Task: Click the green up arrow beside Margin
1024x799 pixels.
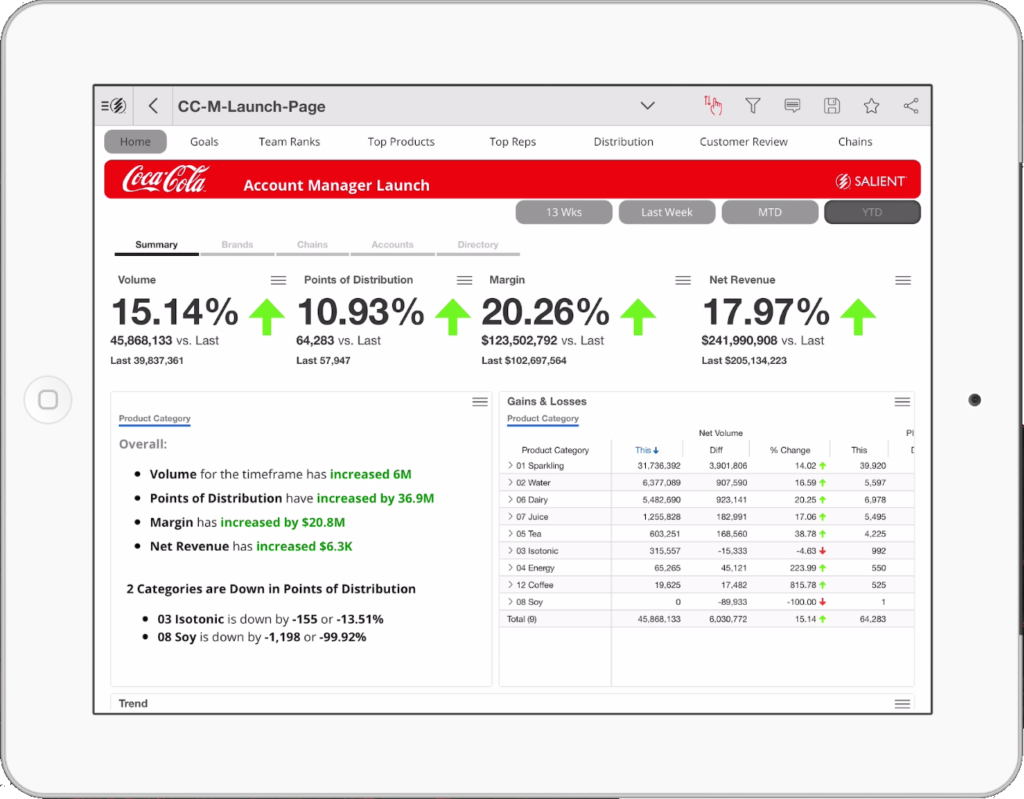Action: click(x=638, y=317)
